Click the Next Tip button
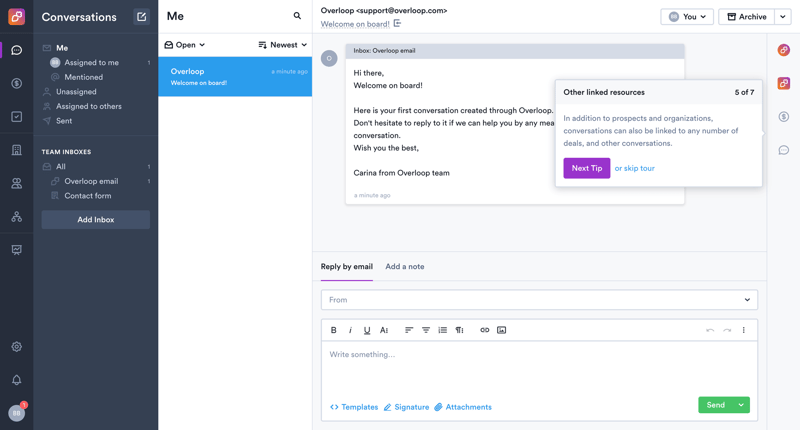The width and height of the screenshot is (800, 430). [x=587, y=168]
